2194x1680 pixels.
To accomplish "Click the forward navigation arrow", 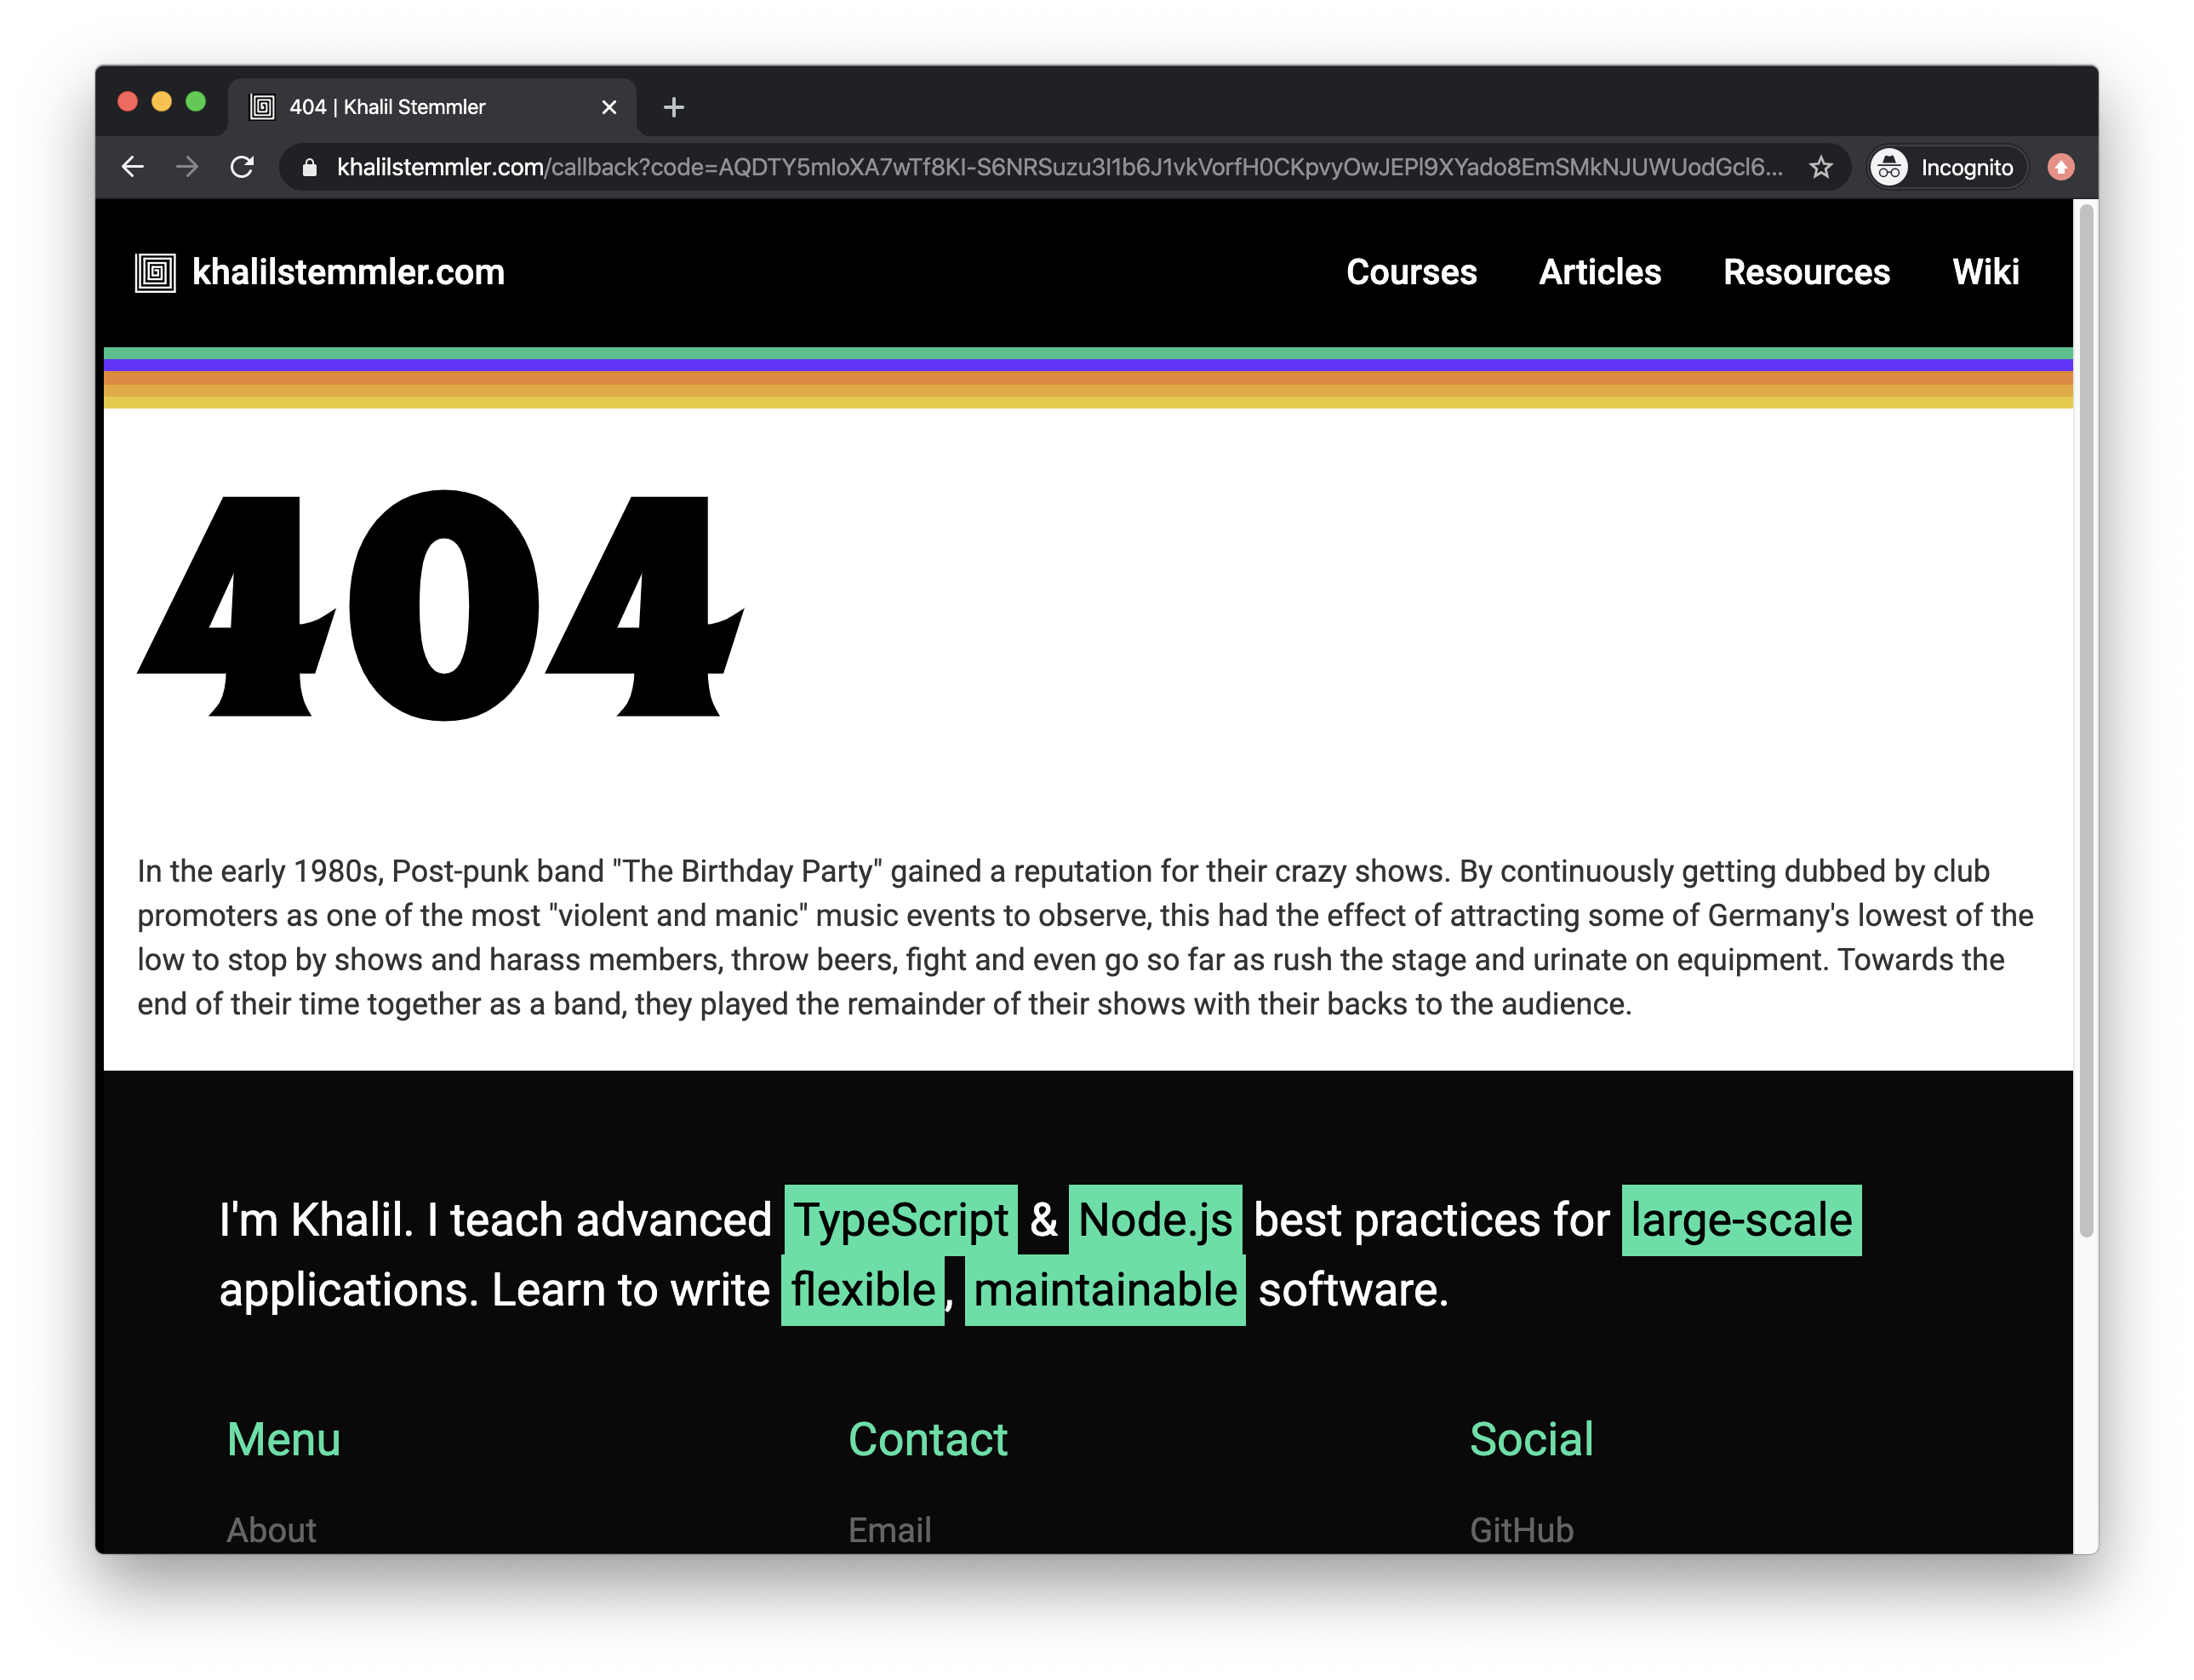I will click(x=187, y=167).
